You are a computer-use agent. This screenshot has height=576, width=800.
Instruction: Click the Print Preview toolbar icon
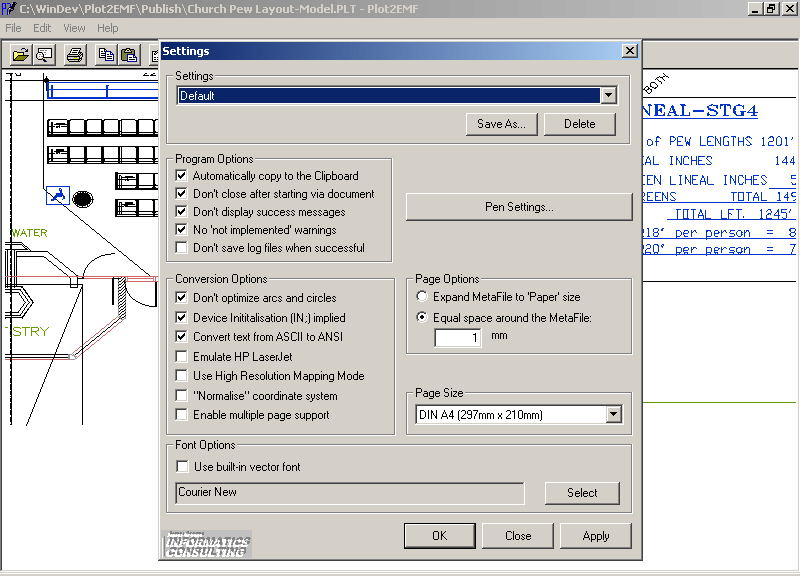pos(45,55)
